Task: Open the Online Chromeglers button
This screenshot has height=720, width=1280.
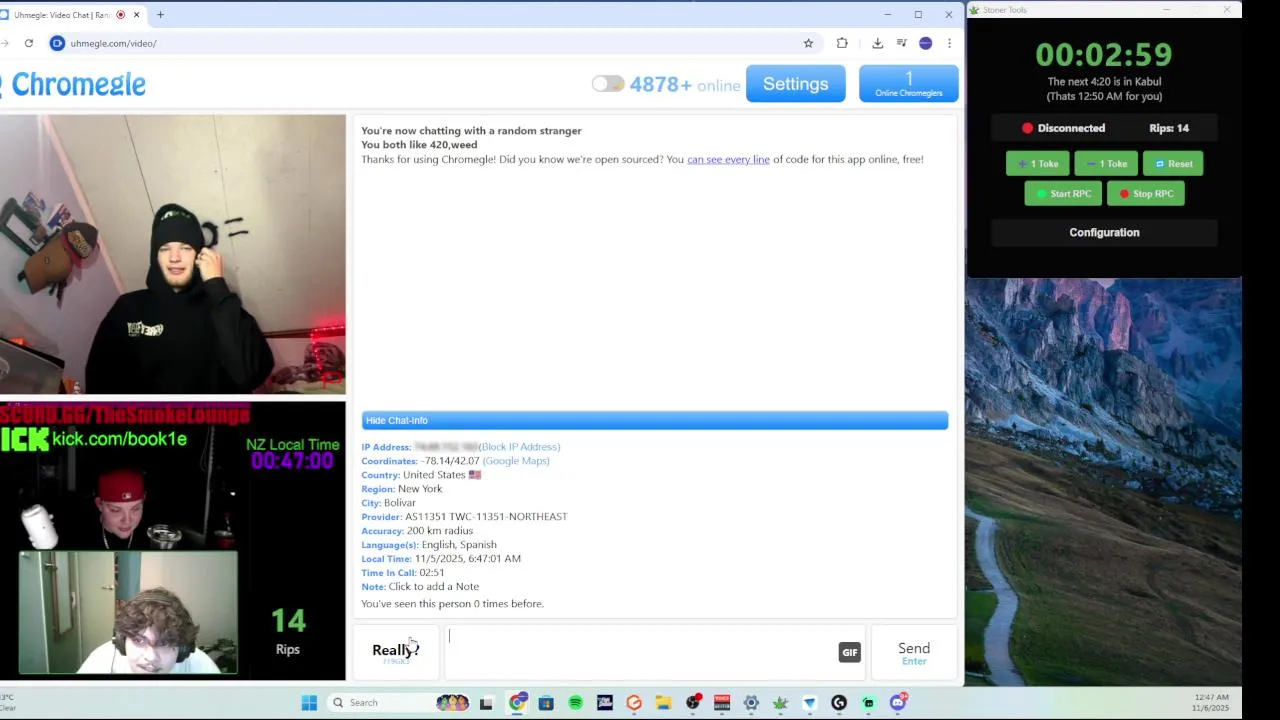Action: click(x=909, y=84)
